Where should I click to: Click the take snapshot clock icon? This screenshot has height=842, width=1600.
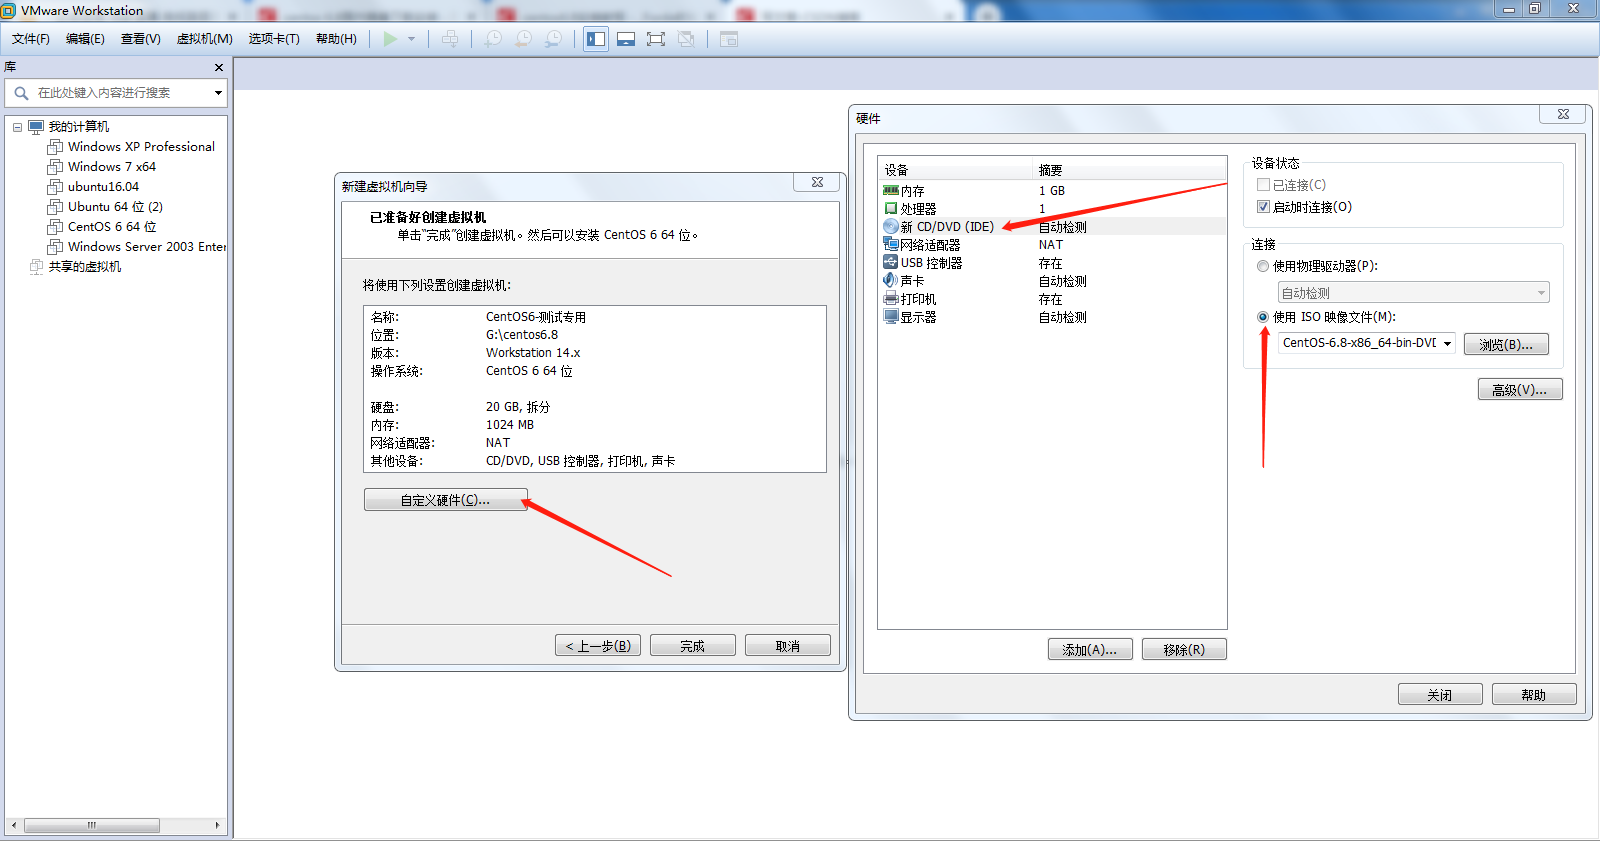click(x=493, y=39)
